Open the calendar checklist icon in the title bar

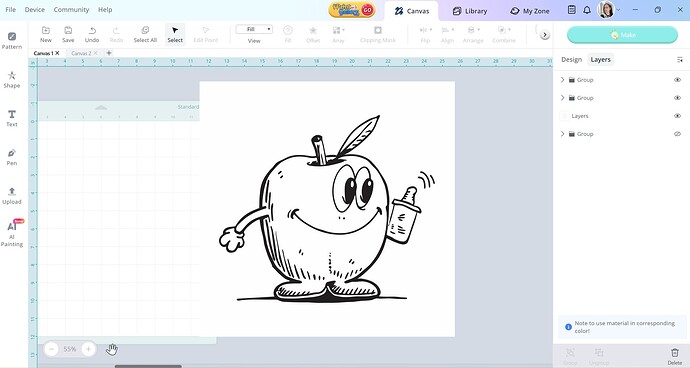(x=572, y=10)
